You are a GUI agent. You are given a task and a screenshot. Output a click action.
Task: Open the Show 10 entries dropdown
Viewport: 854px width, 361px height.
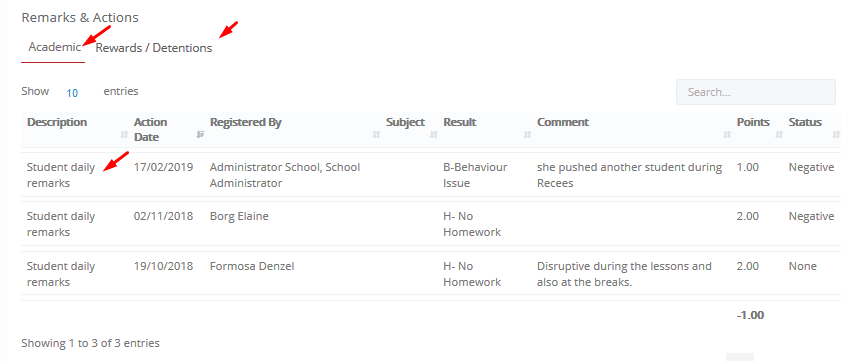coord(72,93)
